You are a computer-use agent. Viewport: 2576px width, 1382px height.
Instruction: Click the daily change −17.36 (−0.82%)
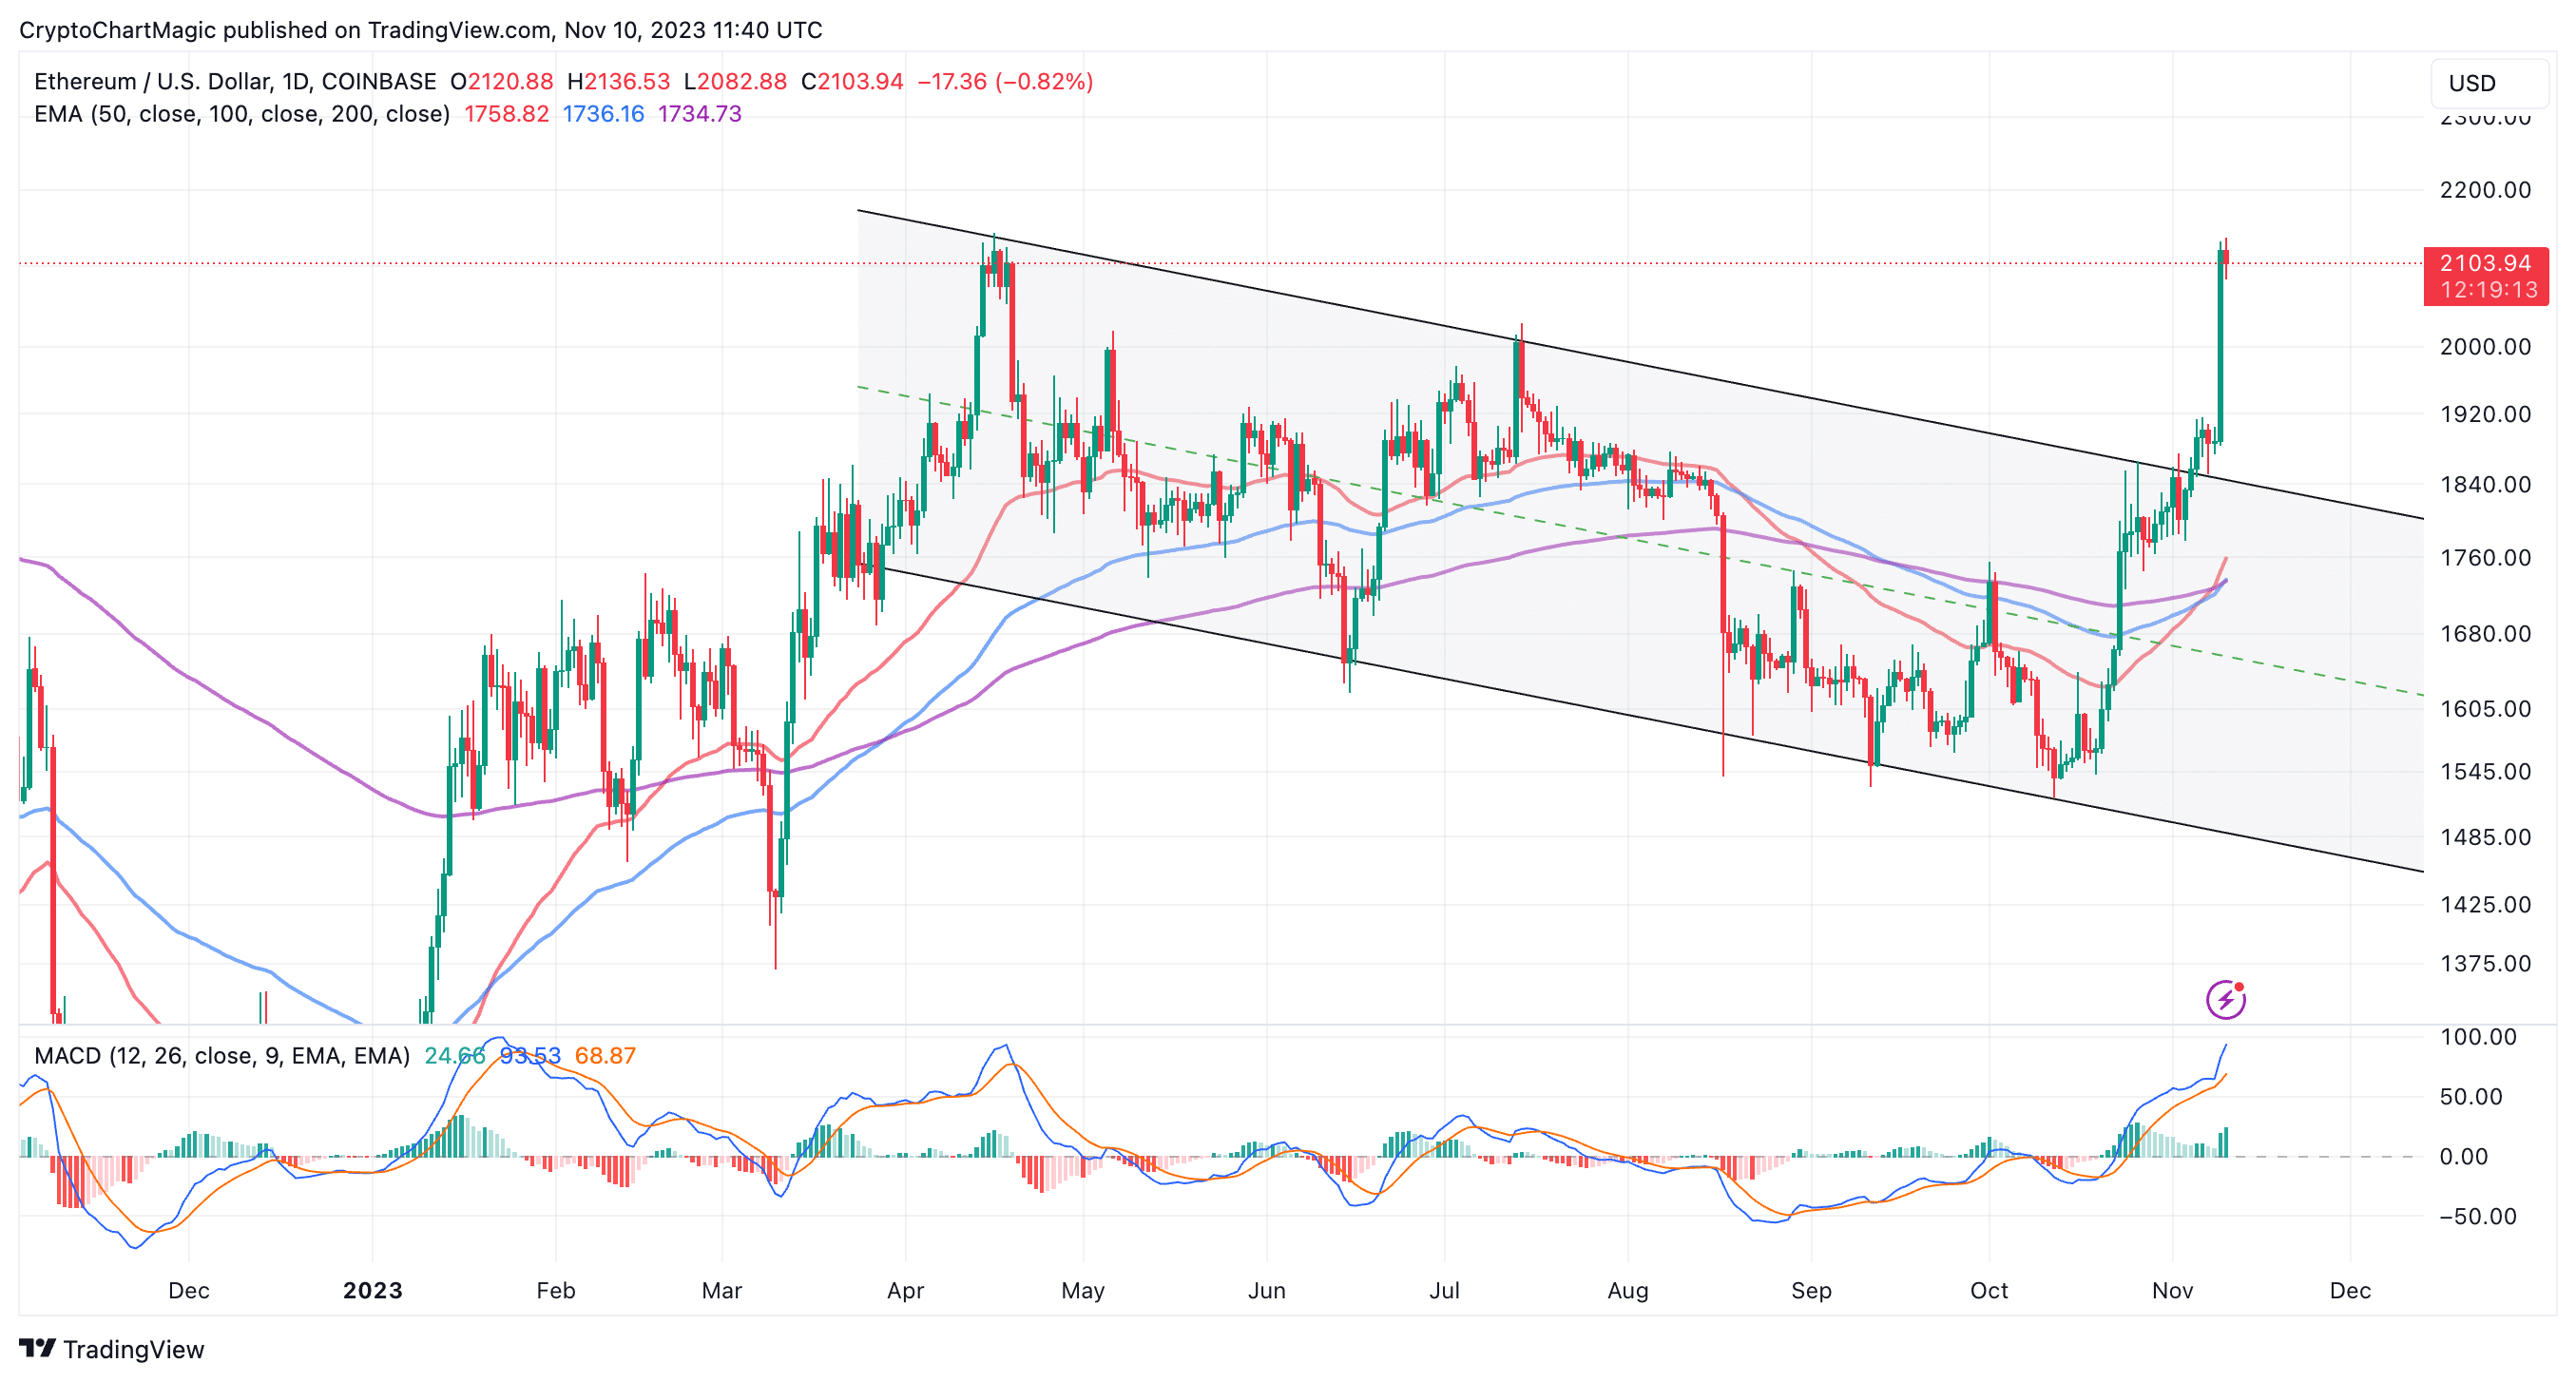click(x=1005, y=82)
